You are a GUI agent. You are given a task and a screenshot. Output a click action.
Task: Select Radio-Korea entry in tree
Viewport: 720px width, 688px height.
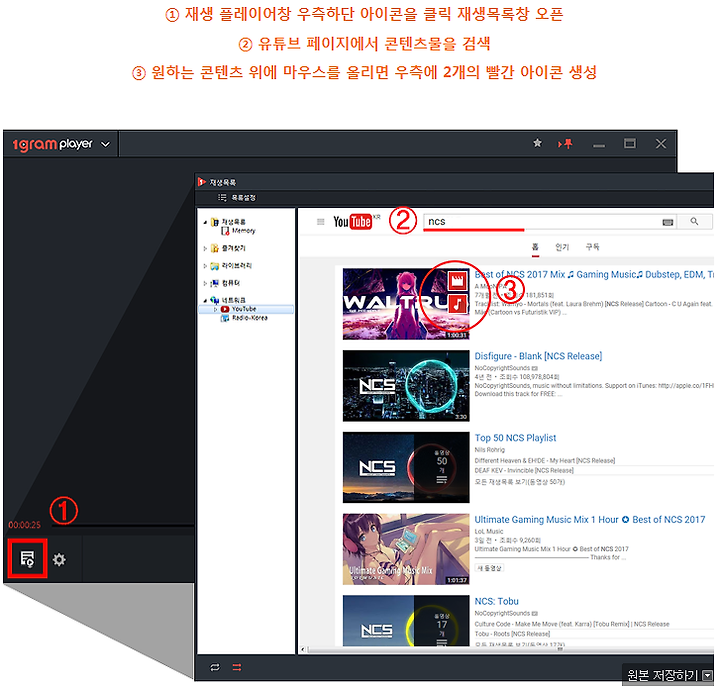click(244, 318)
